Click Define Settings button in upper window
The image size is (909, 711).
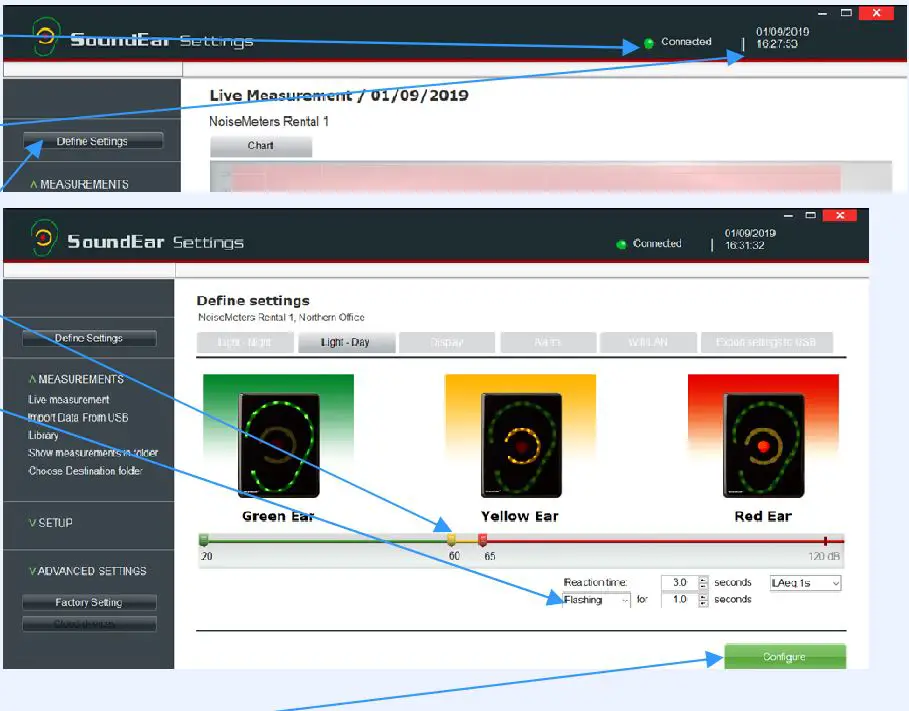93,141
